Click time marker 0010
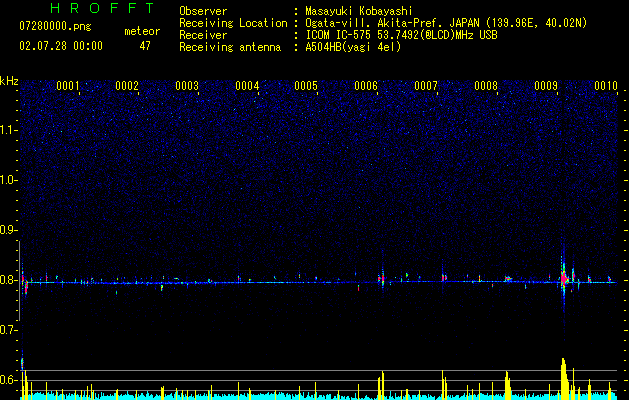Image resolution: width=629 pixels, height=400 pixels. click(606, 86)
